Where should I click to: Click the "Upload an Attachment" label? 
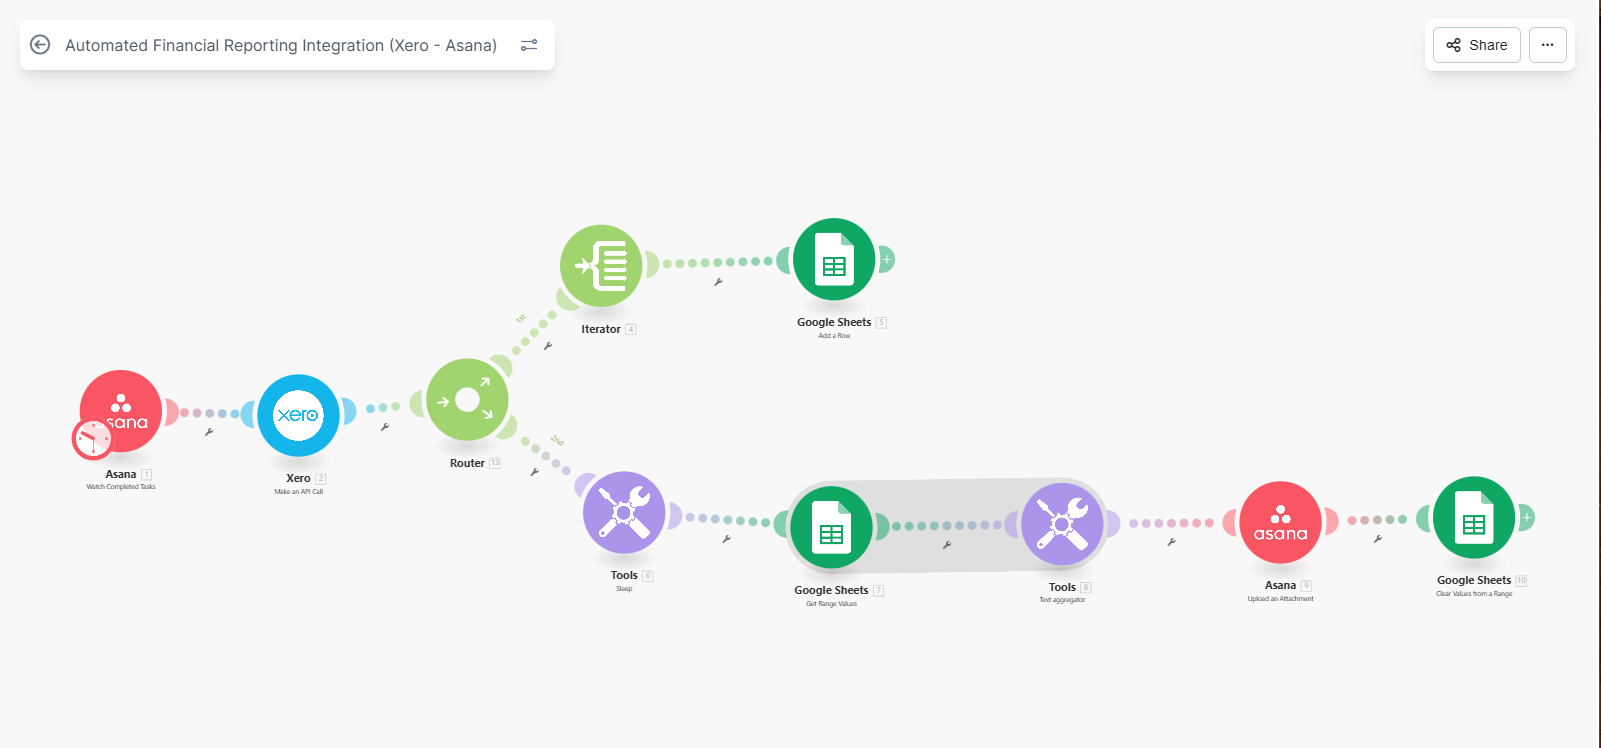(1281, 599)
